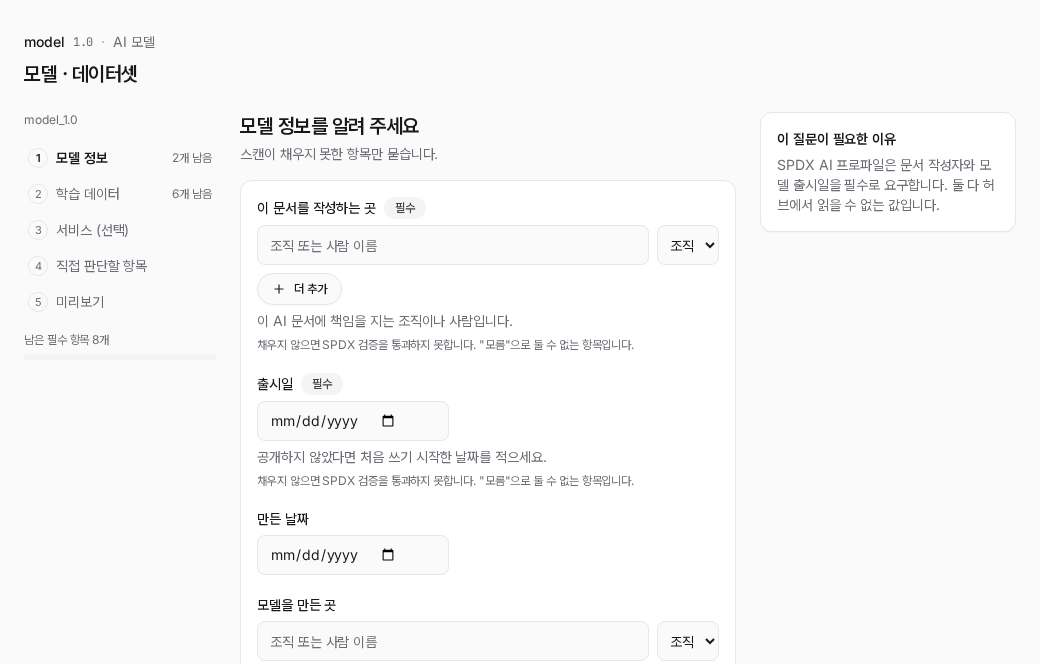Click the 만든 날짜 field label

tap(283, 519)
